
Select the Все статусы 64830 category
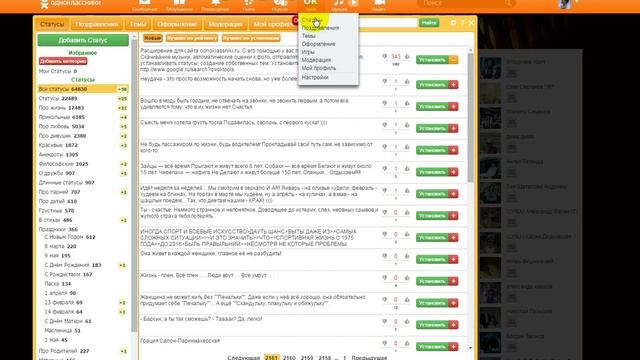click(83, 89)
